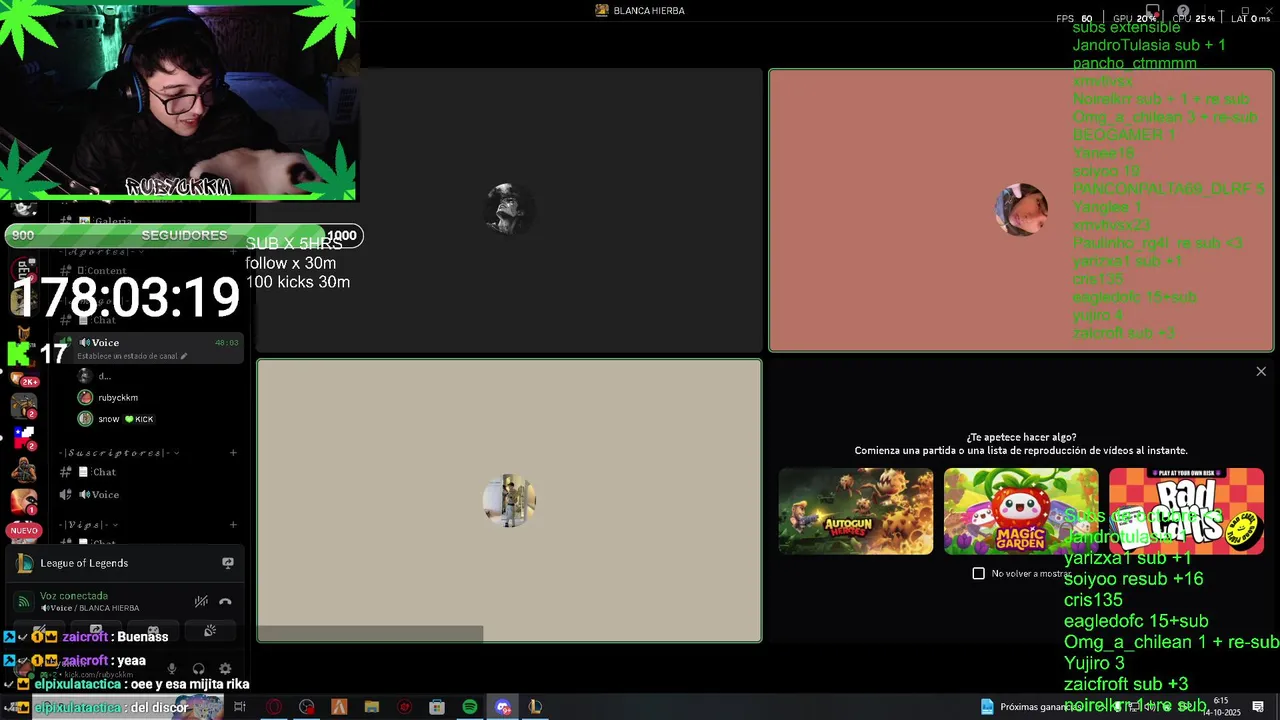This screenshot has width=1280, height=720.
Task: Open Spotify in the taskbar
Action: pos(470,707)
